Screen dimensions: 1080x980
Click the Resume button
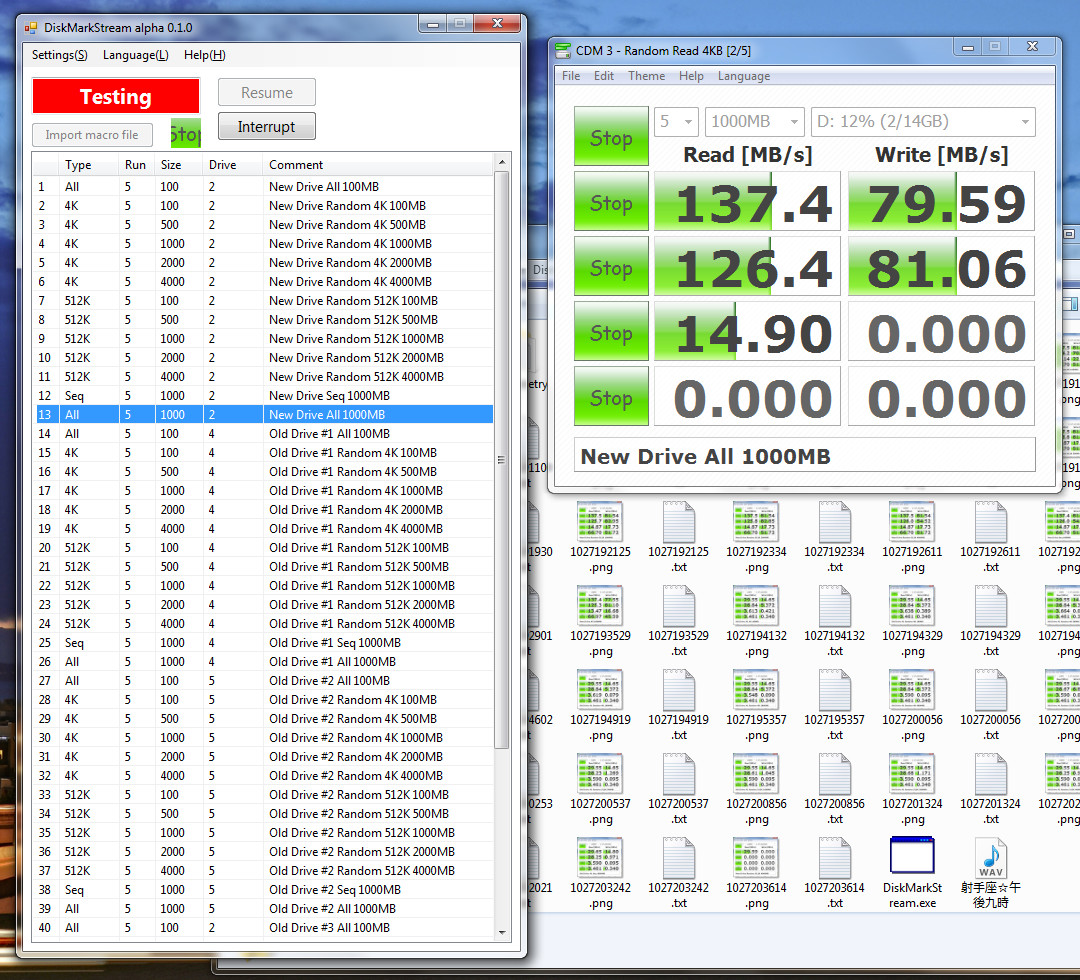(267, 92)
